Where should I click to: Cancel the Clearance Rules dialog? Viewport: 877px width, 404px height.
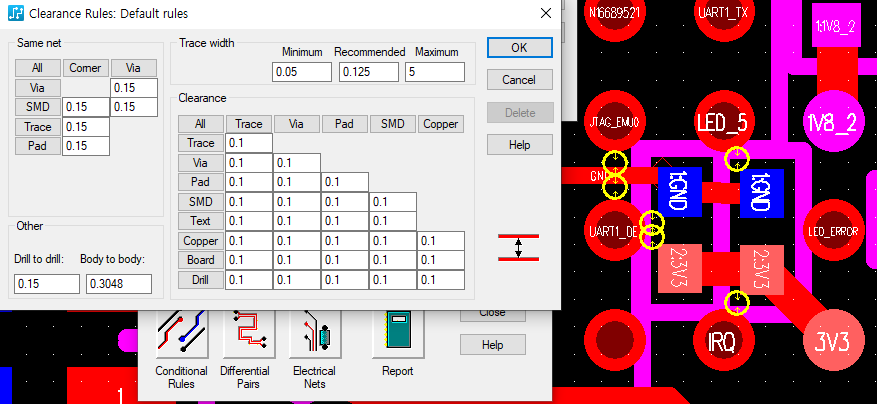[x=518, y=79]
